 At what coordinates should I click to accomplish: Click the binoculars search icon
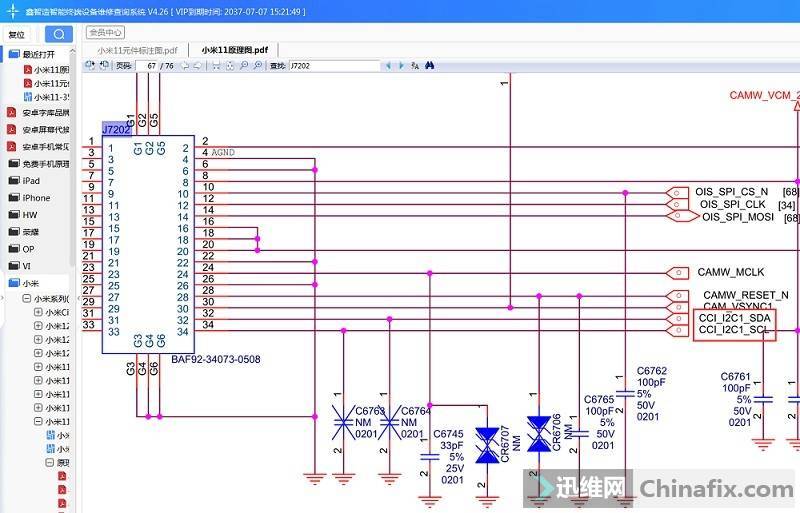pyautogui.click(x=428, y=65)
